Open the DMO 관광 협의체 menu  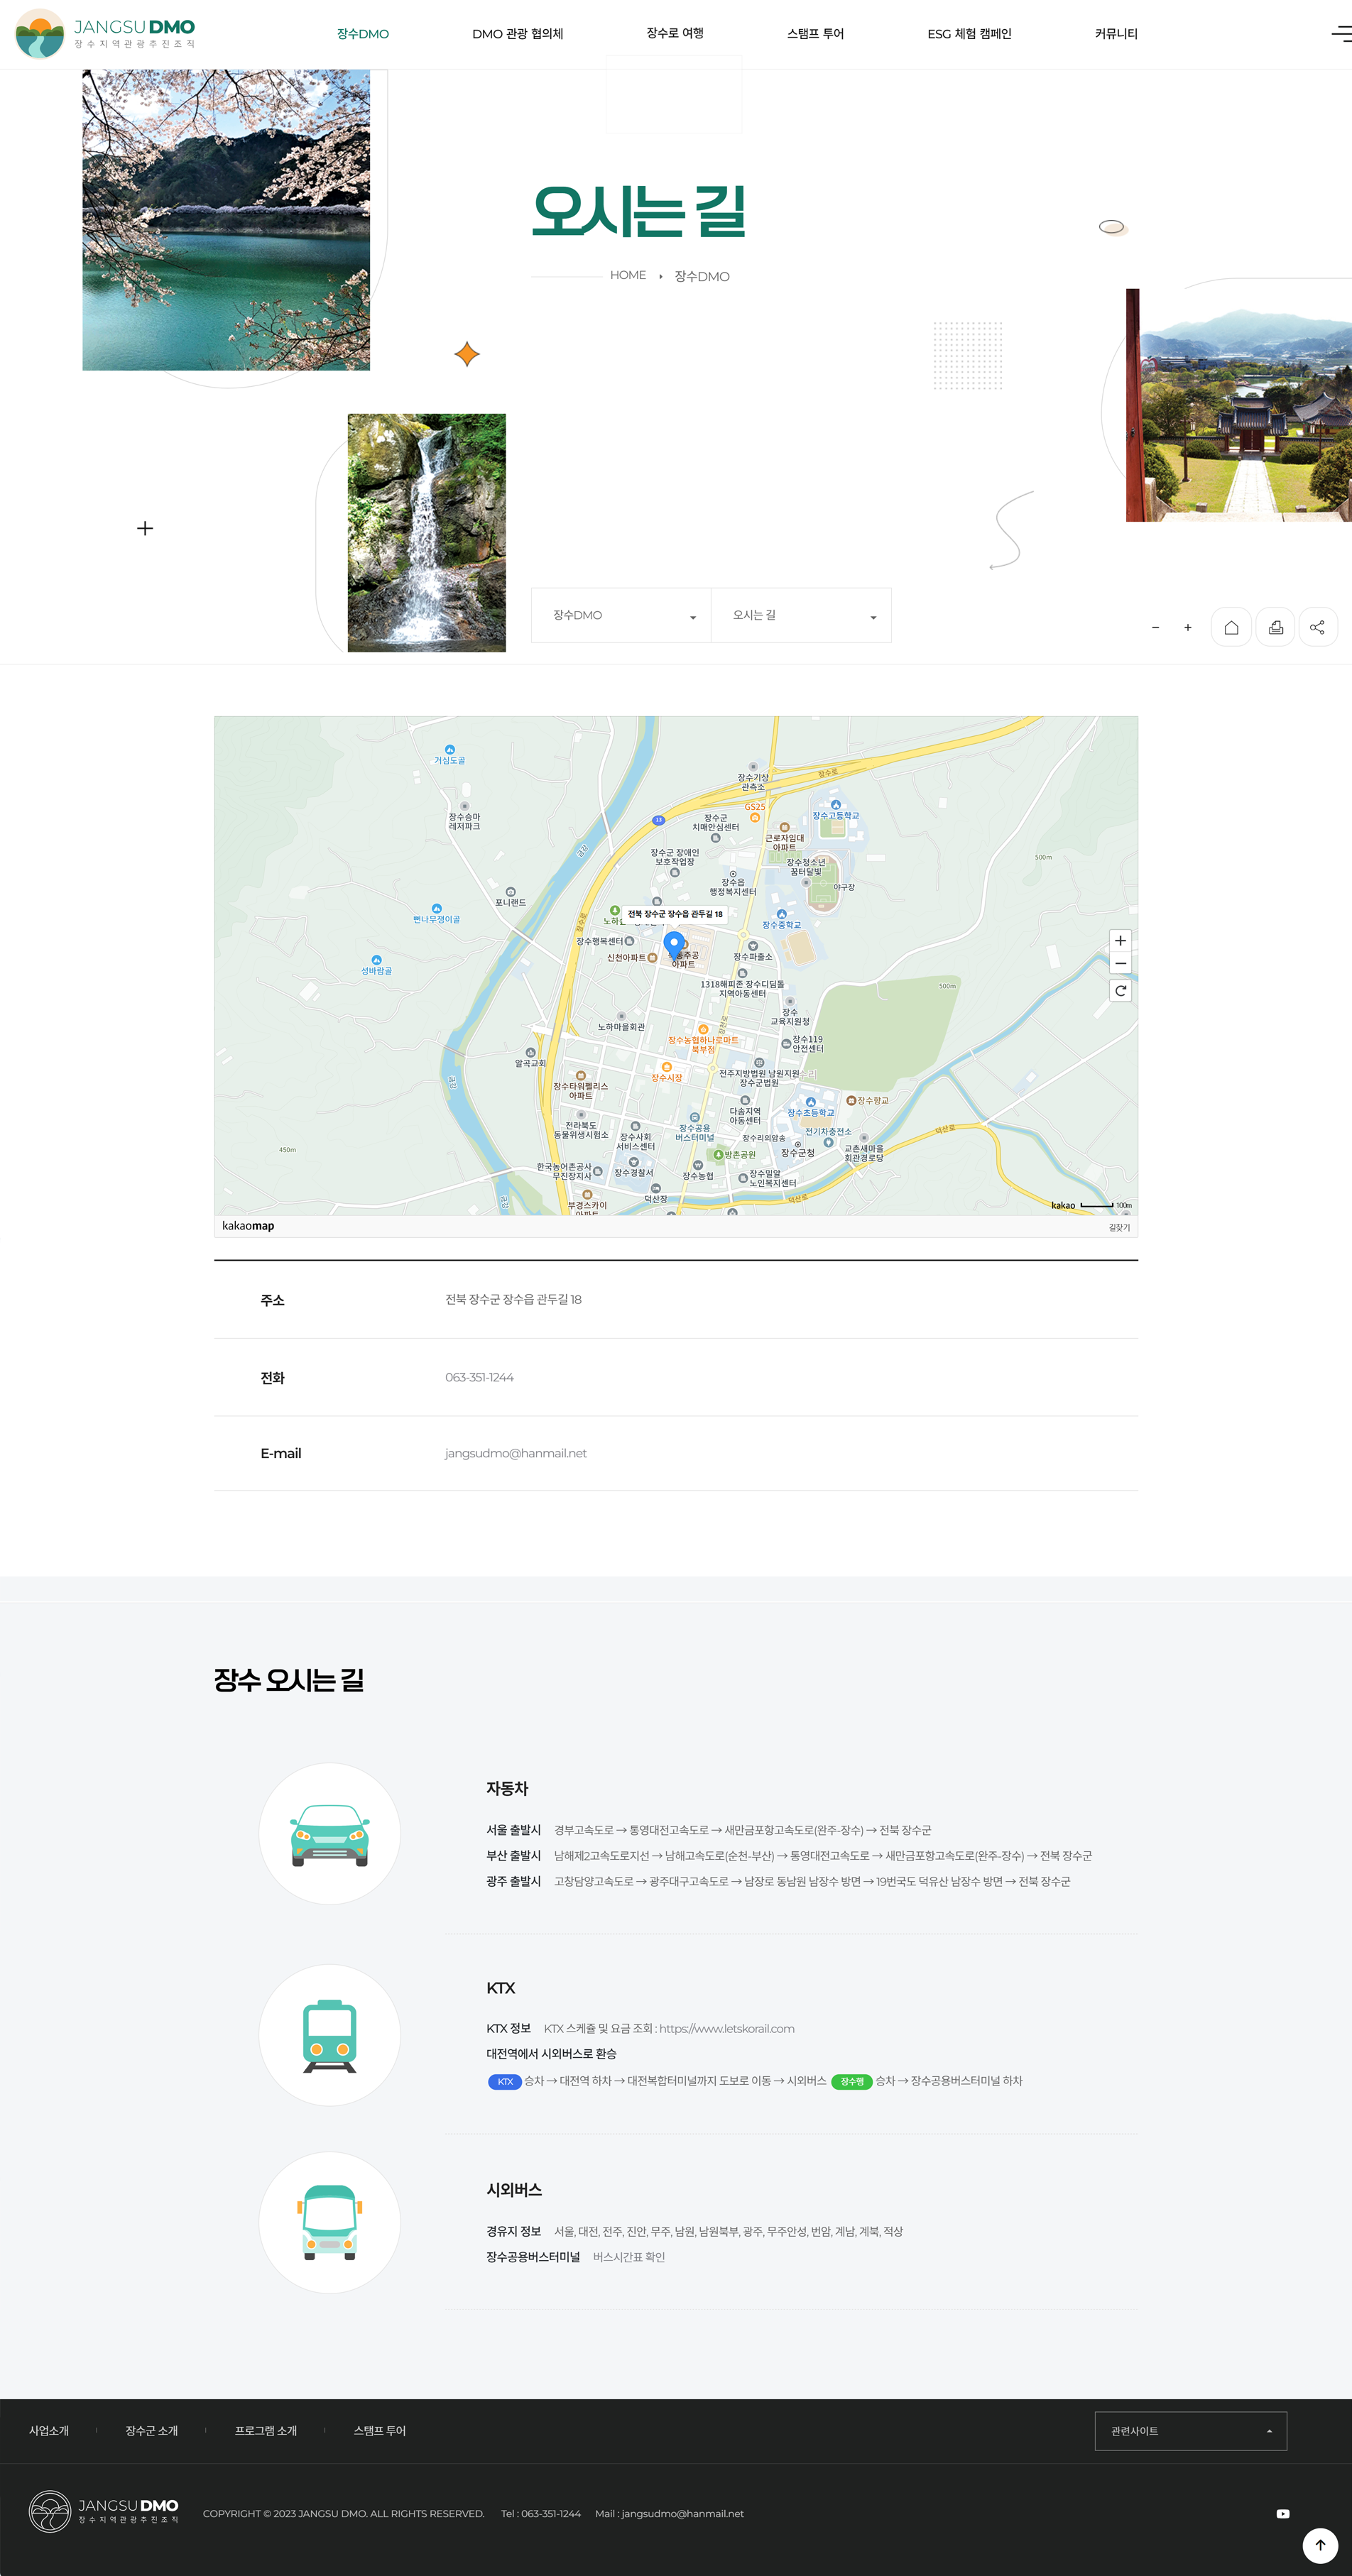click(x=518, y=34)
